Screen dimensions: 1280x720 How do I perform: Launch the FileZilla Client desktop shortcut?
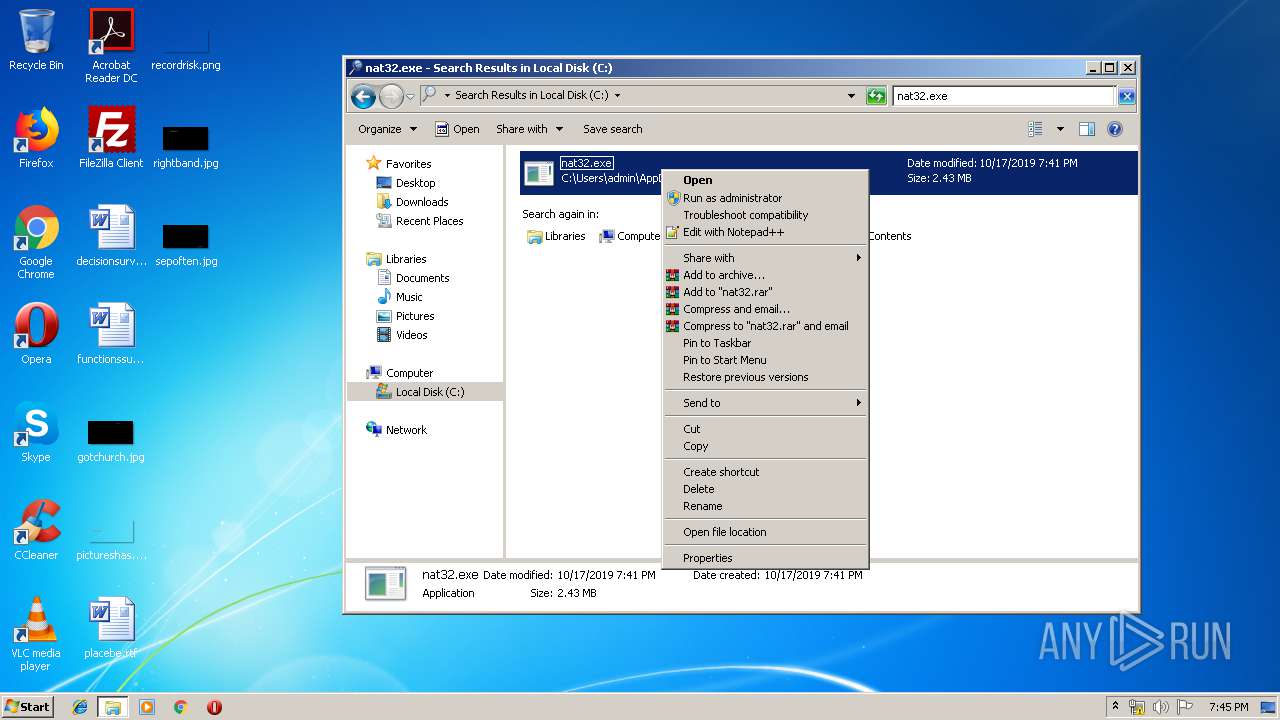111,138
